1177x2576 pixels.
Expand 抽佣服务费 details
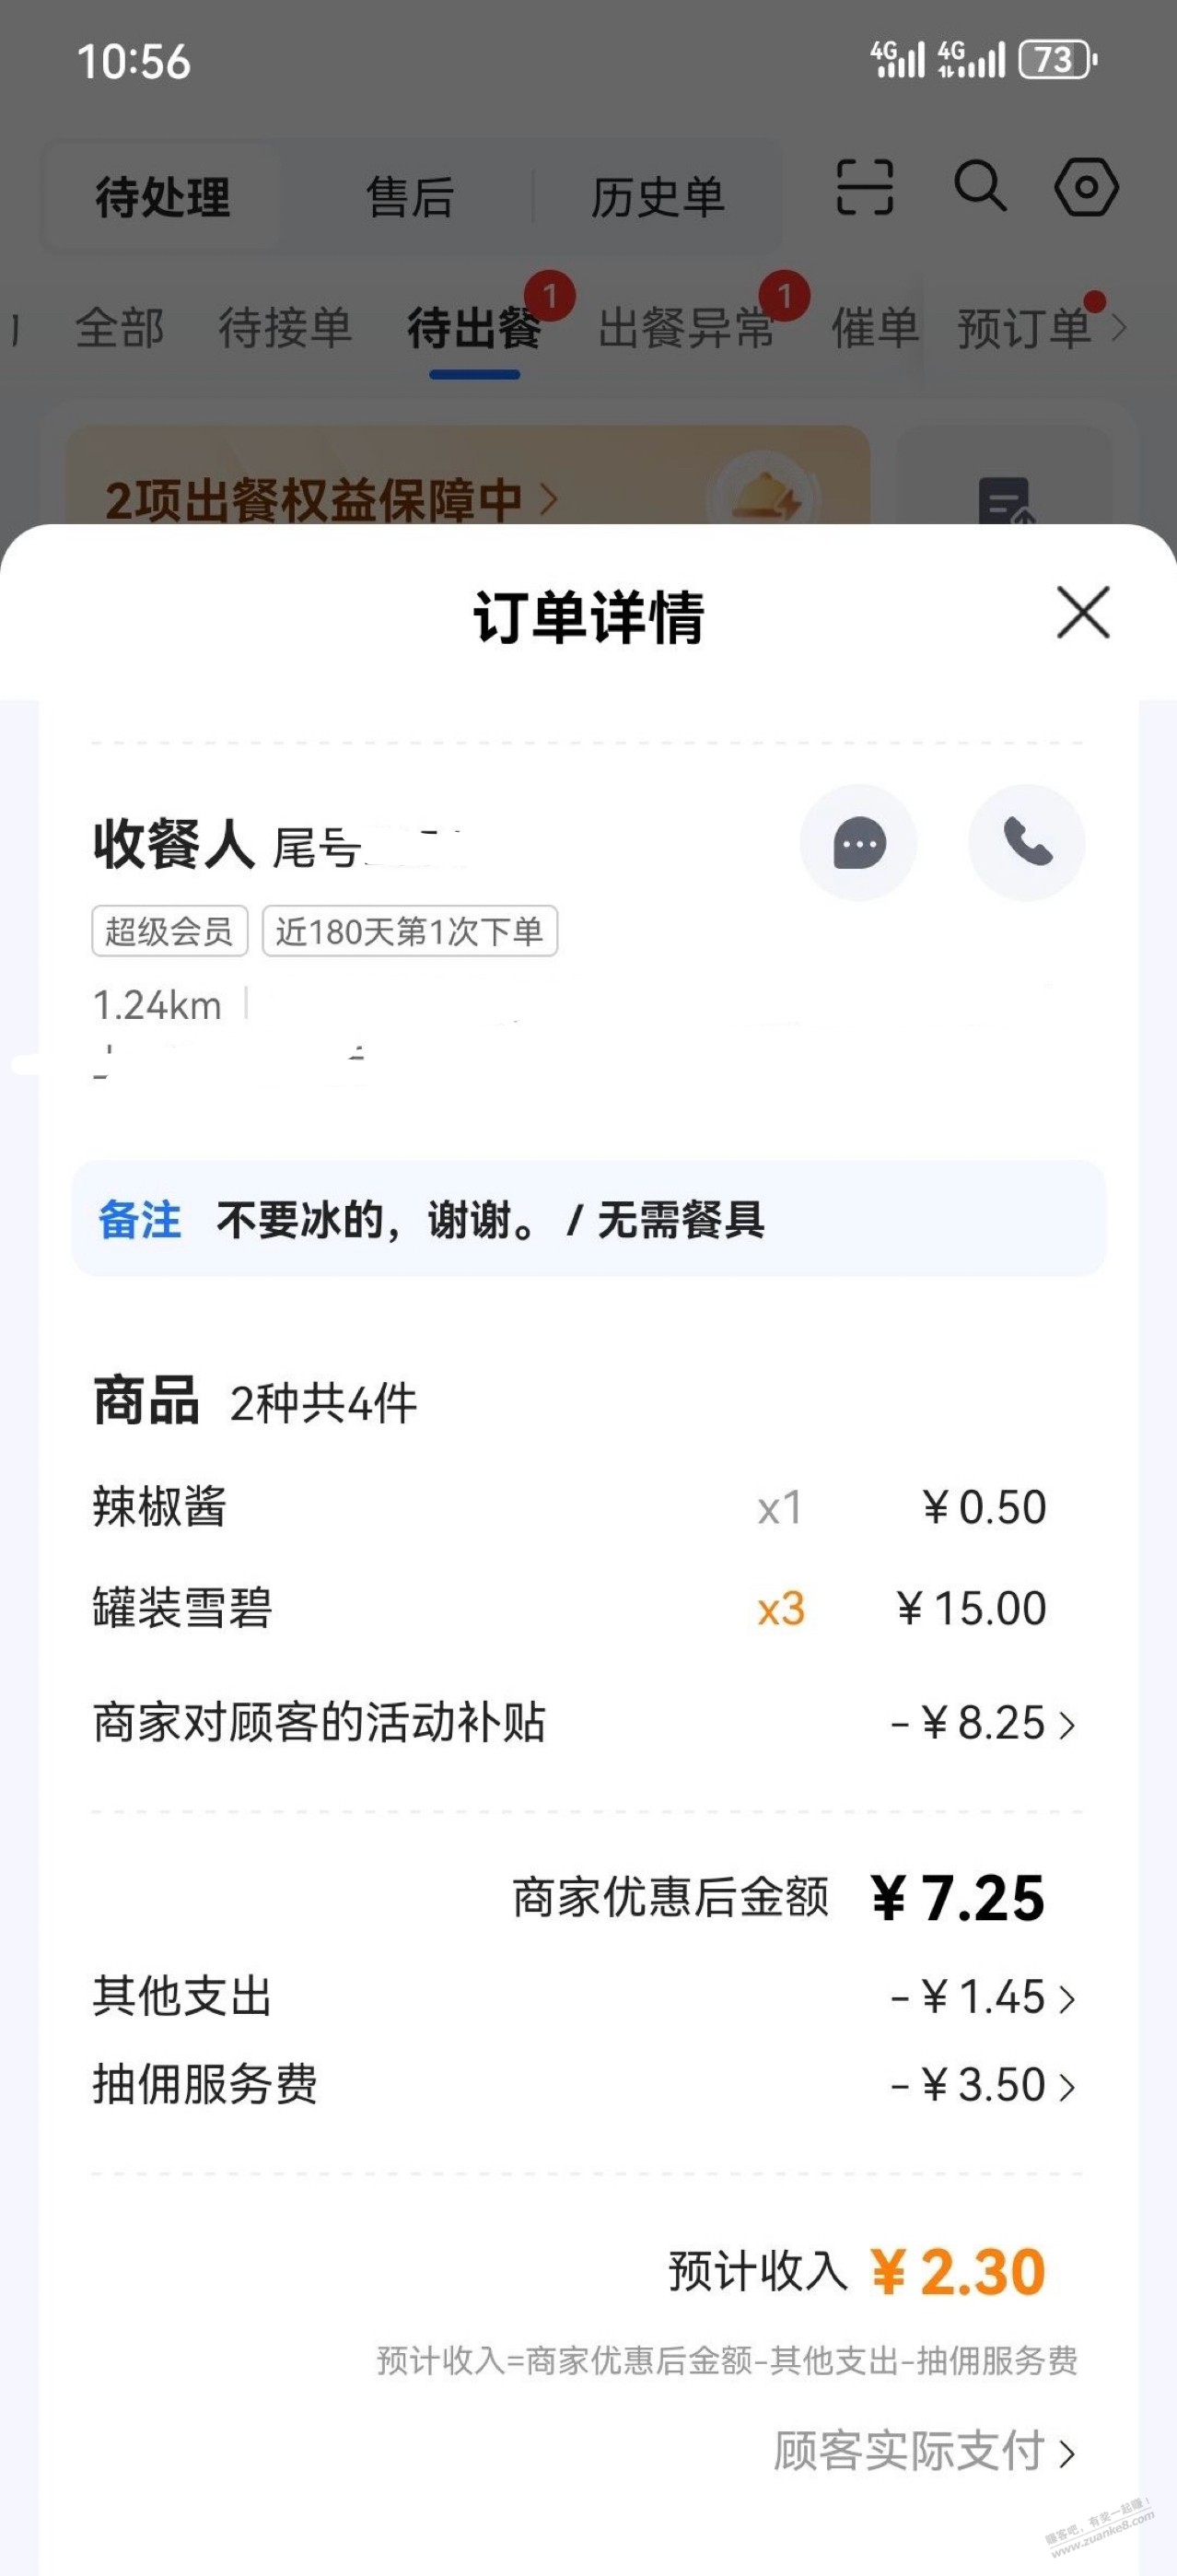[x=588, y=2085]
